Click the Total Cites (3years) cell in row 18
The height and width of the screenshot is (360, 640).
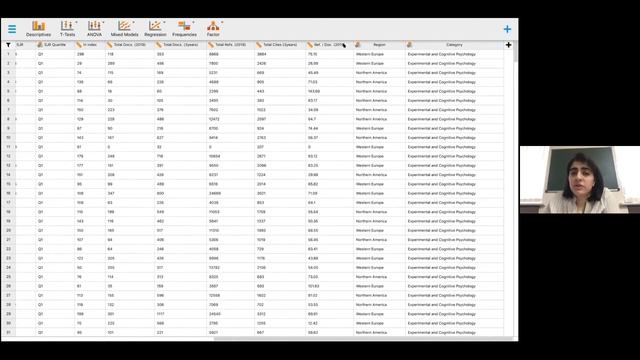[x=280, y=212]
